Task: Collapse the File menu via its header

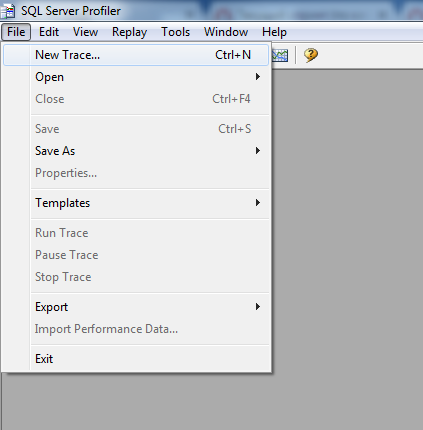Action: pos(16,32)
